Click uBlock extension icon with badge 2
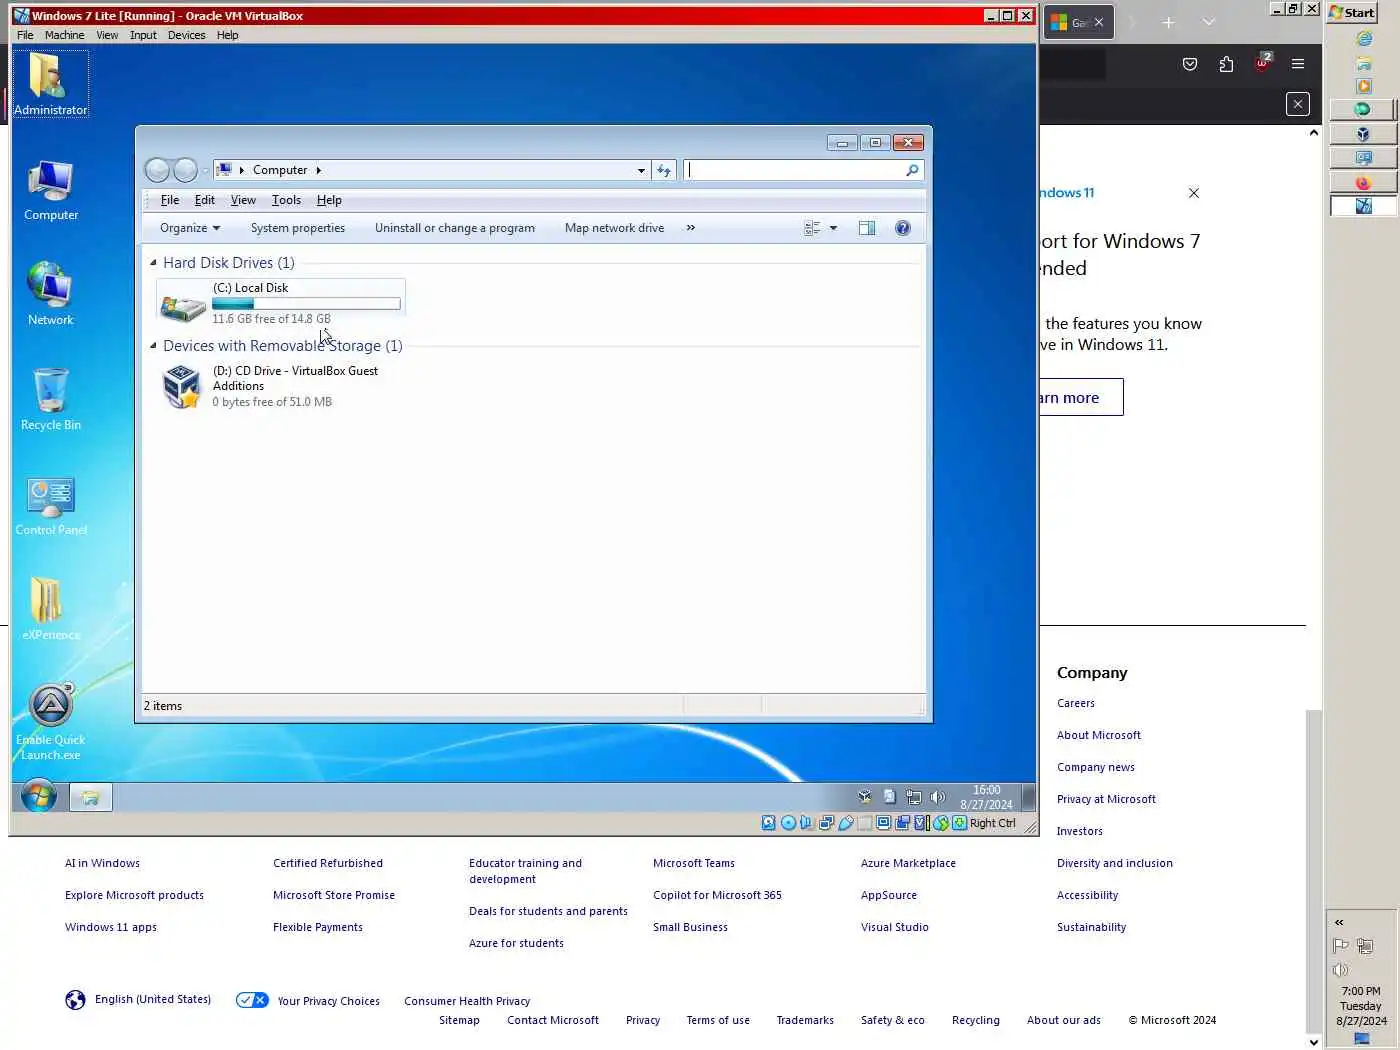Image resolution: width=1400 pixels, height=1050 pixels. [1262, 63]
